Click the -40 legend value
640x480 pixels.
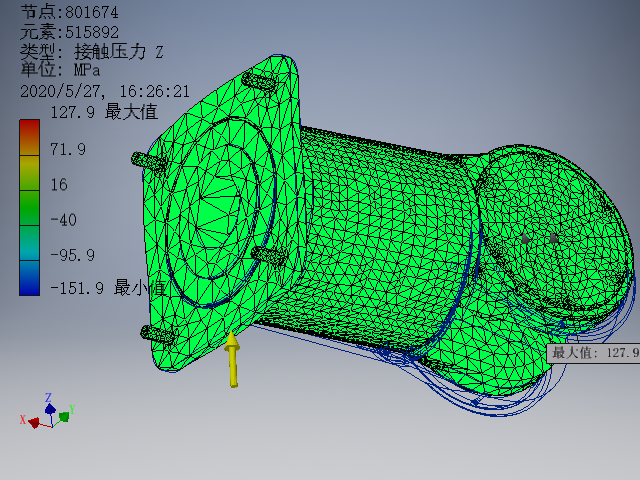point(63,220)
